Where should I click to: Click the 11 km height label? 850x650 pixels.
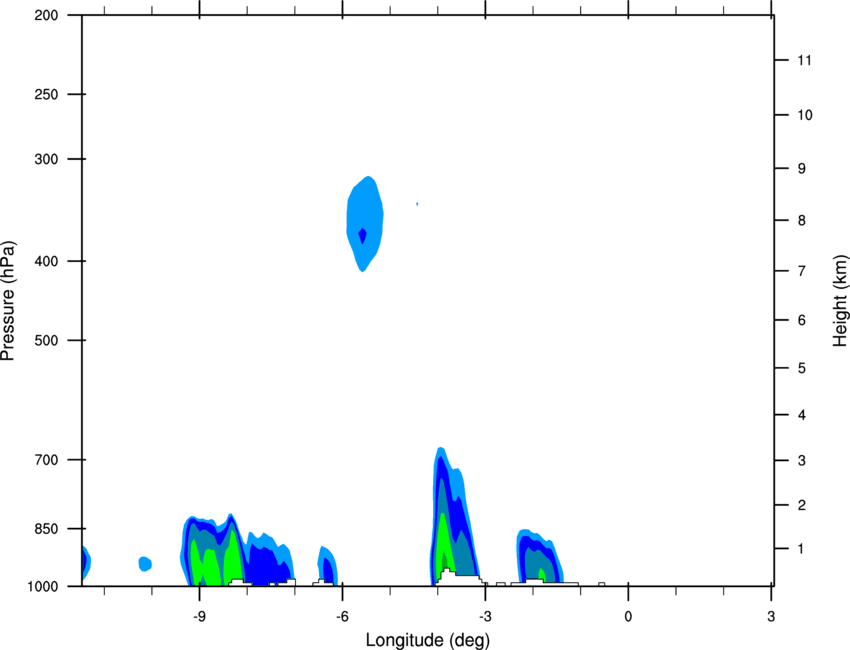[804, 60]
